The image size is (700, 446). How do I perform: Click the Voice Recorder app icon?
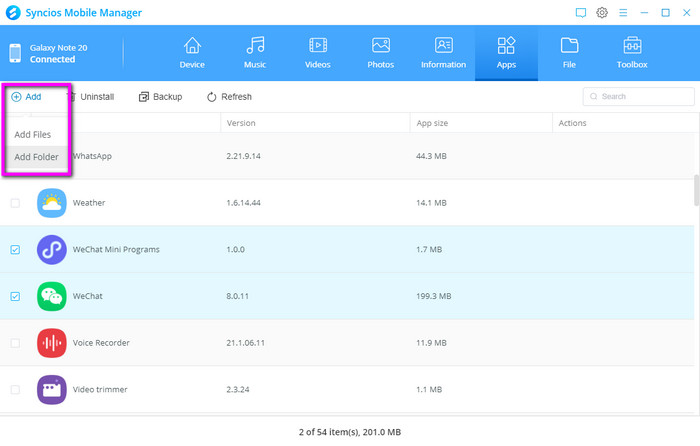[x=52, y=343]
